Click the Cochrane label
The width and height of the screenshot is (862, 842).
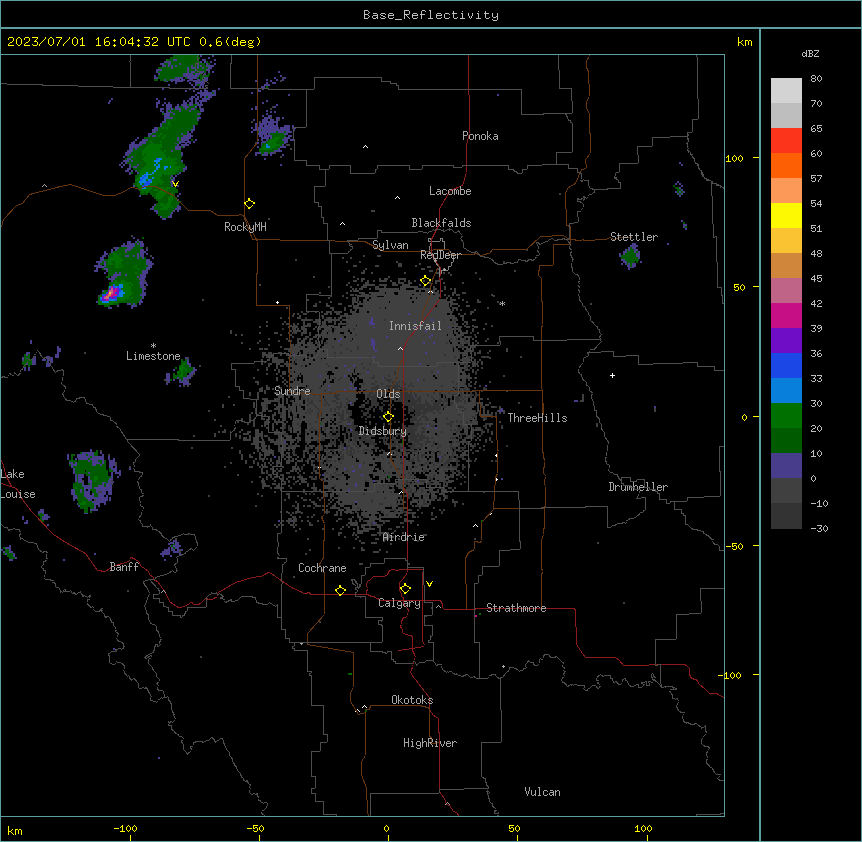click(322, 568)
